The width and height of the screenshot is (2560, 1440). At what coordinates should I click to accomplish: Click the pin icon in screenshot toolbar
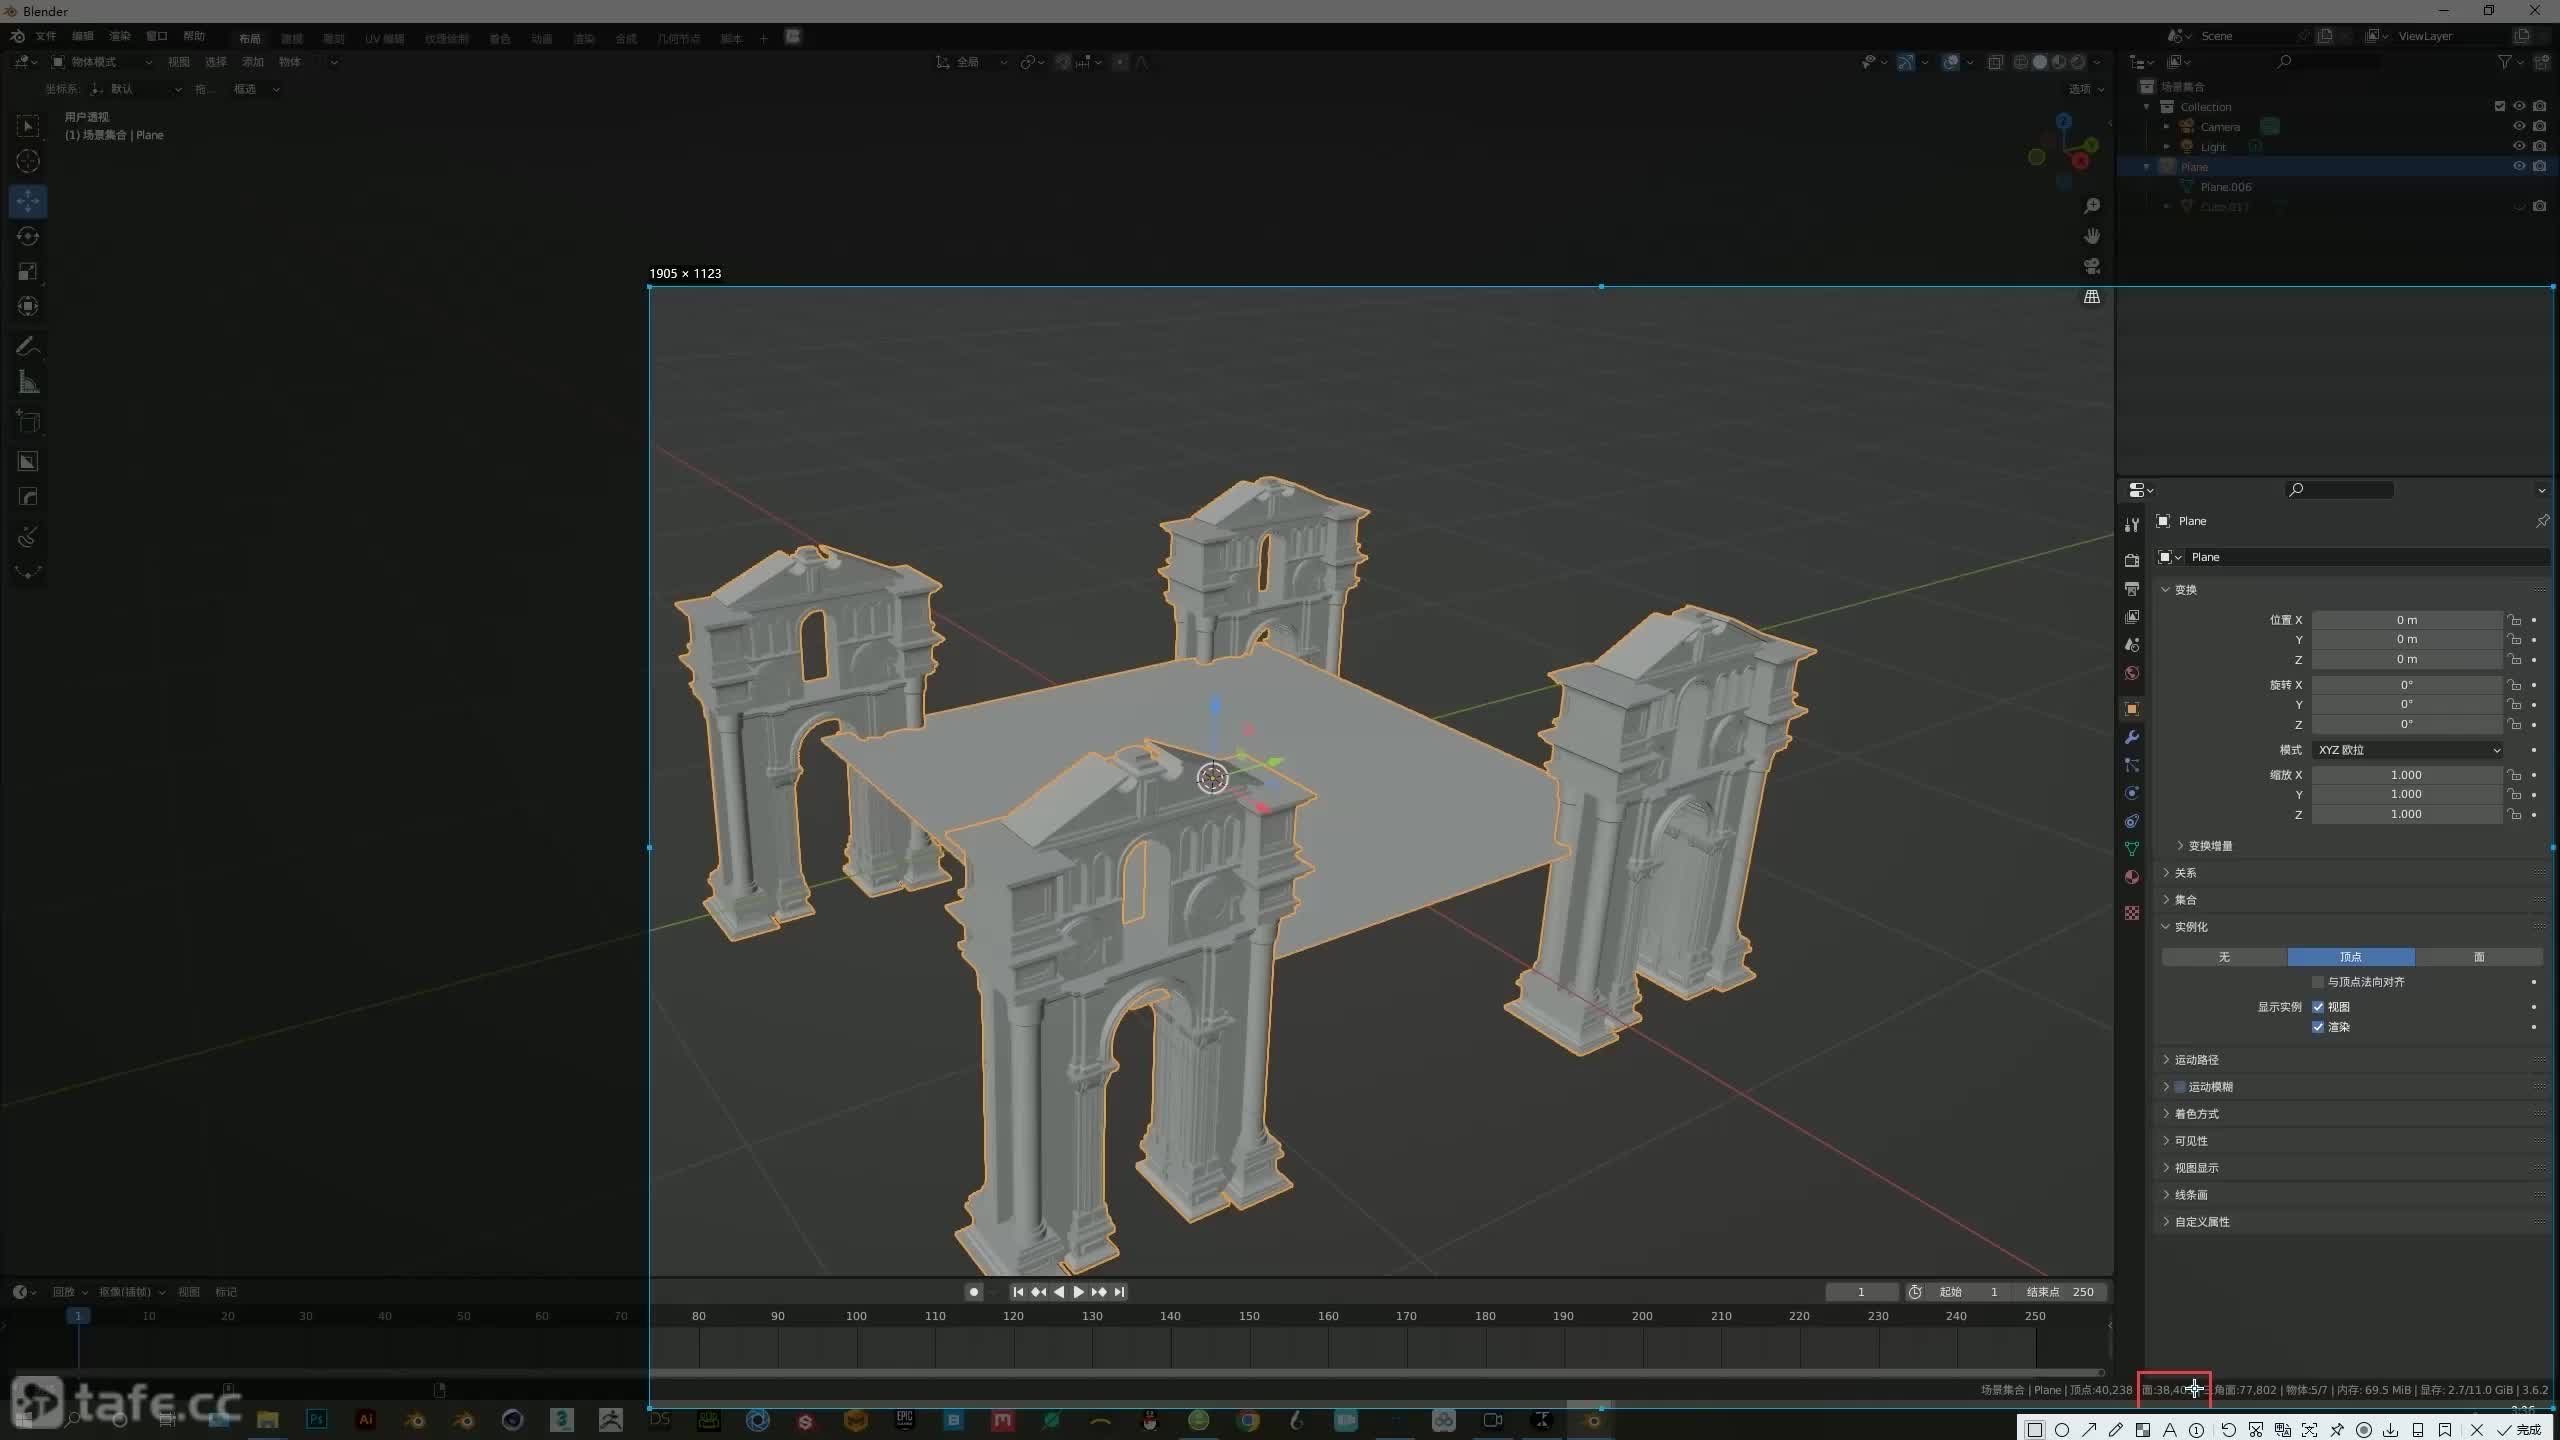[2337, 1430]
